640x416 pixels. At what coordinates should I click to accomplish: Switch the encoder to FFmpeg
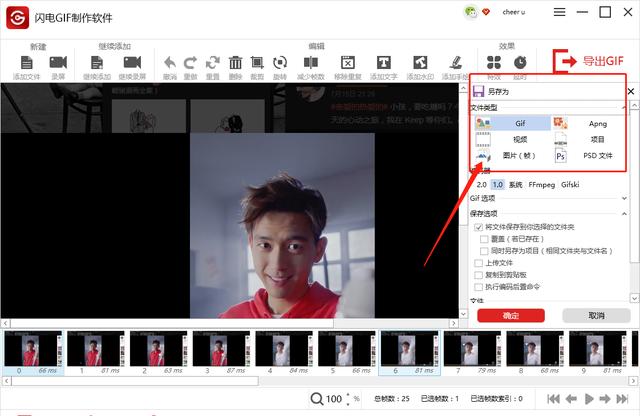[542, 185]
